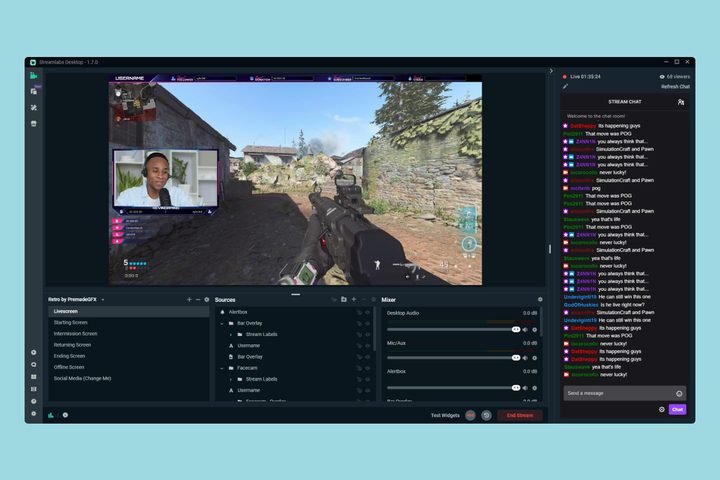Switch to the Offline Screen scene
Viewport: 720px width, 480px height.
(129, 367)
